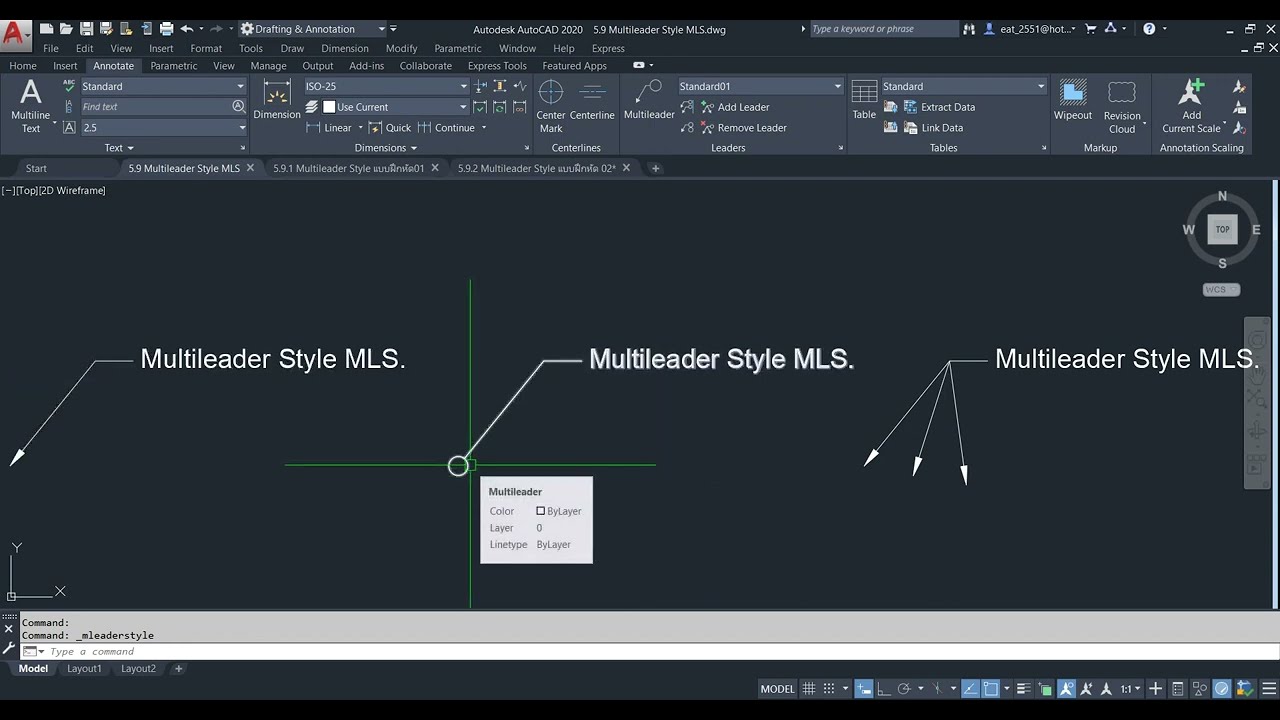Switch to the Home ribbon tab

click(23, 66)
